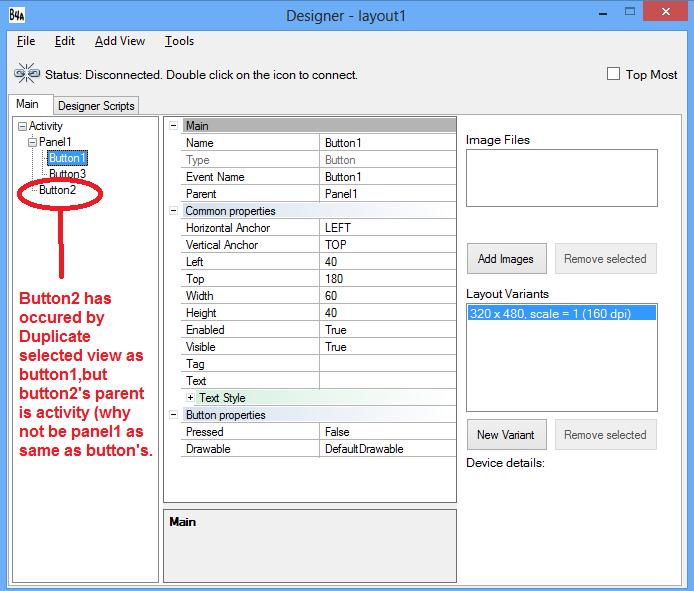Image resolution: width=694 pixels, height=591 pixels.
Task: Click the New Variant button
Action: 506,435
